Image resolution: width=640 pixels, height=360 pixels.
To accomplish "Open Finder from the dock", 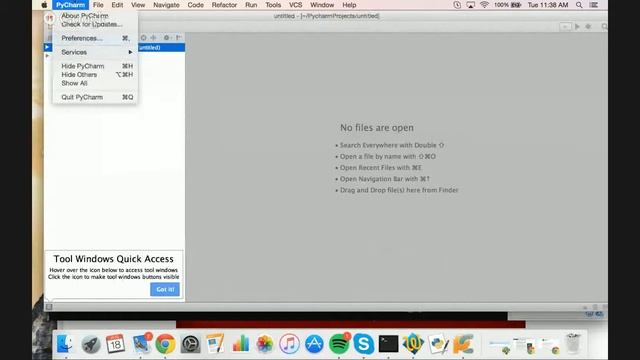I will coord(65,344).
